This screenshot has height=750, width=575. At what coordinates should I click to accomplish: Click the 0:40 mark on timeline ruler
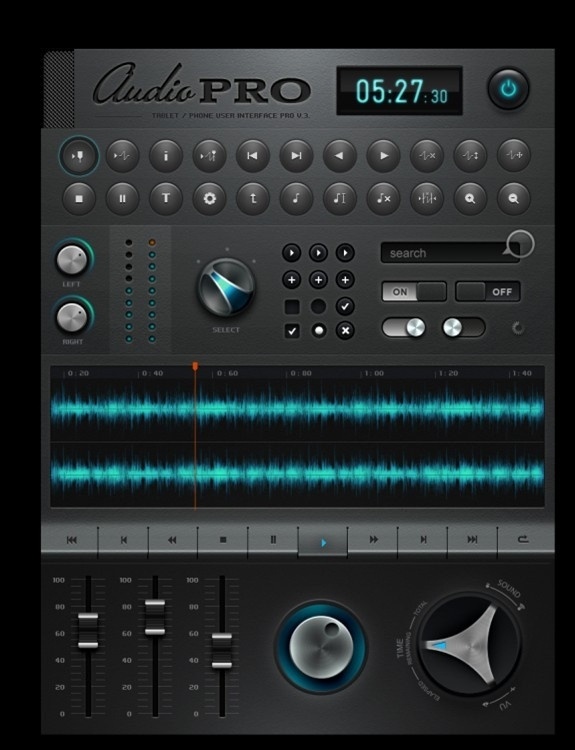coord(153,373)
